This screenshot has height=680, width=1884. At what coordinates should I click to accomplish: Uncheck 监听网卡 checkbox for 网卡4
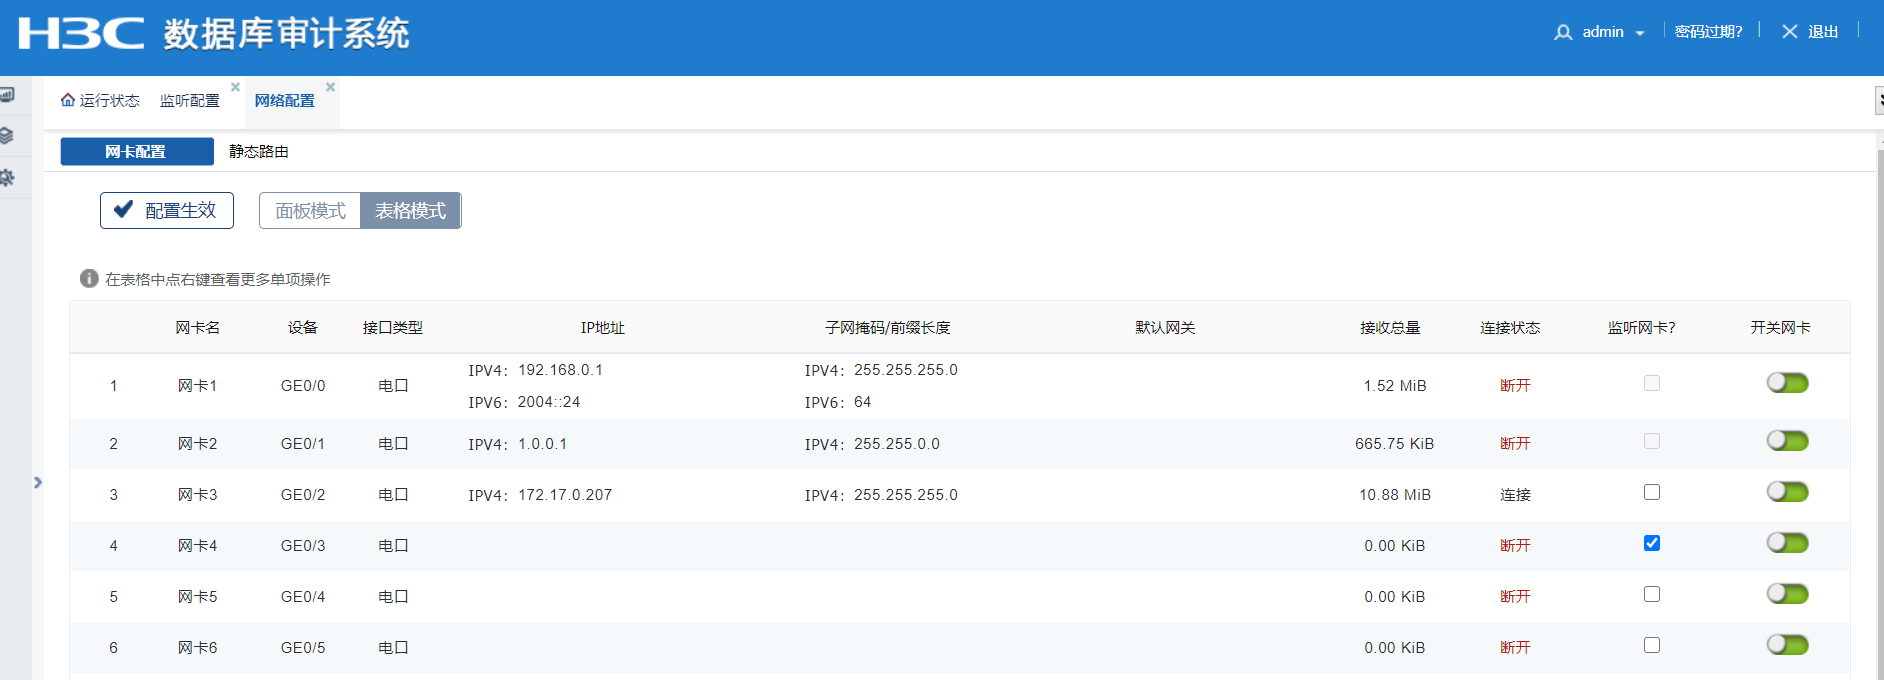1652,543
